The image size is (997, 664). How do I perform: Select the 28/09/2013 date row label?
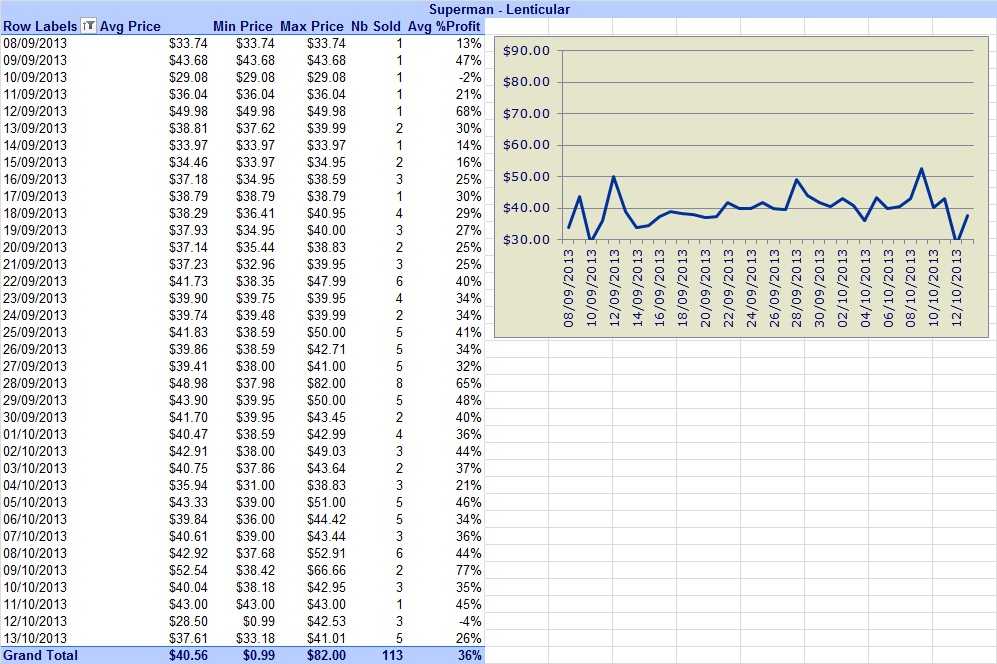pyautogui.click(x=35, y=384)
